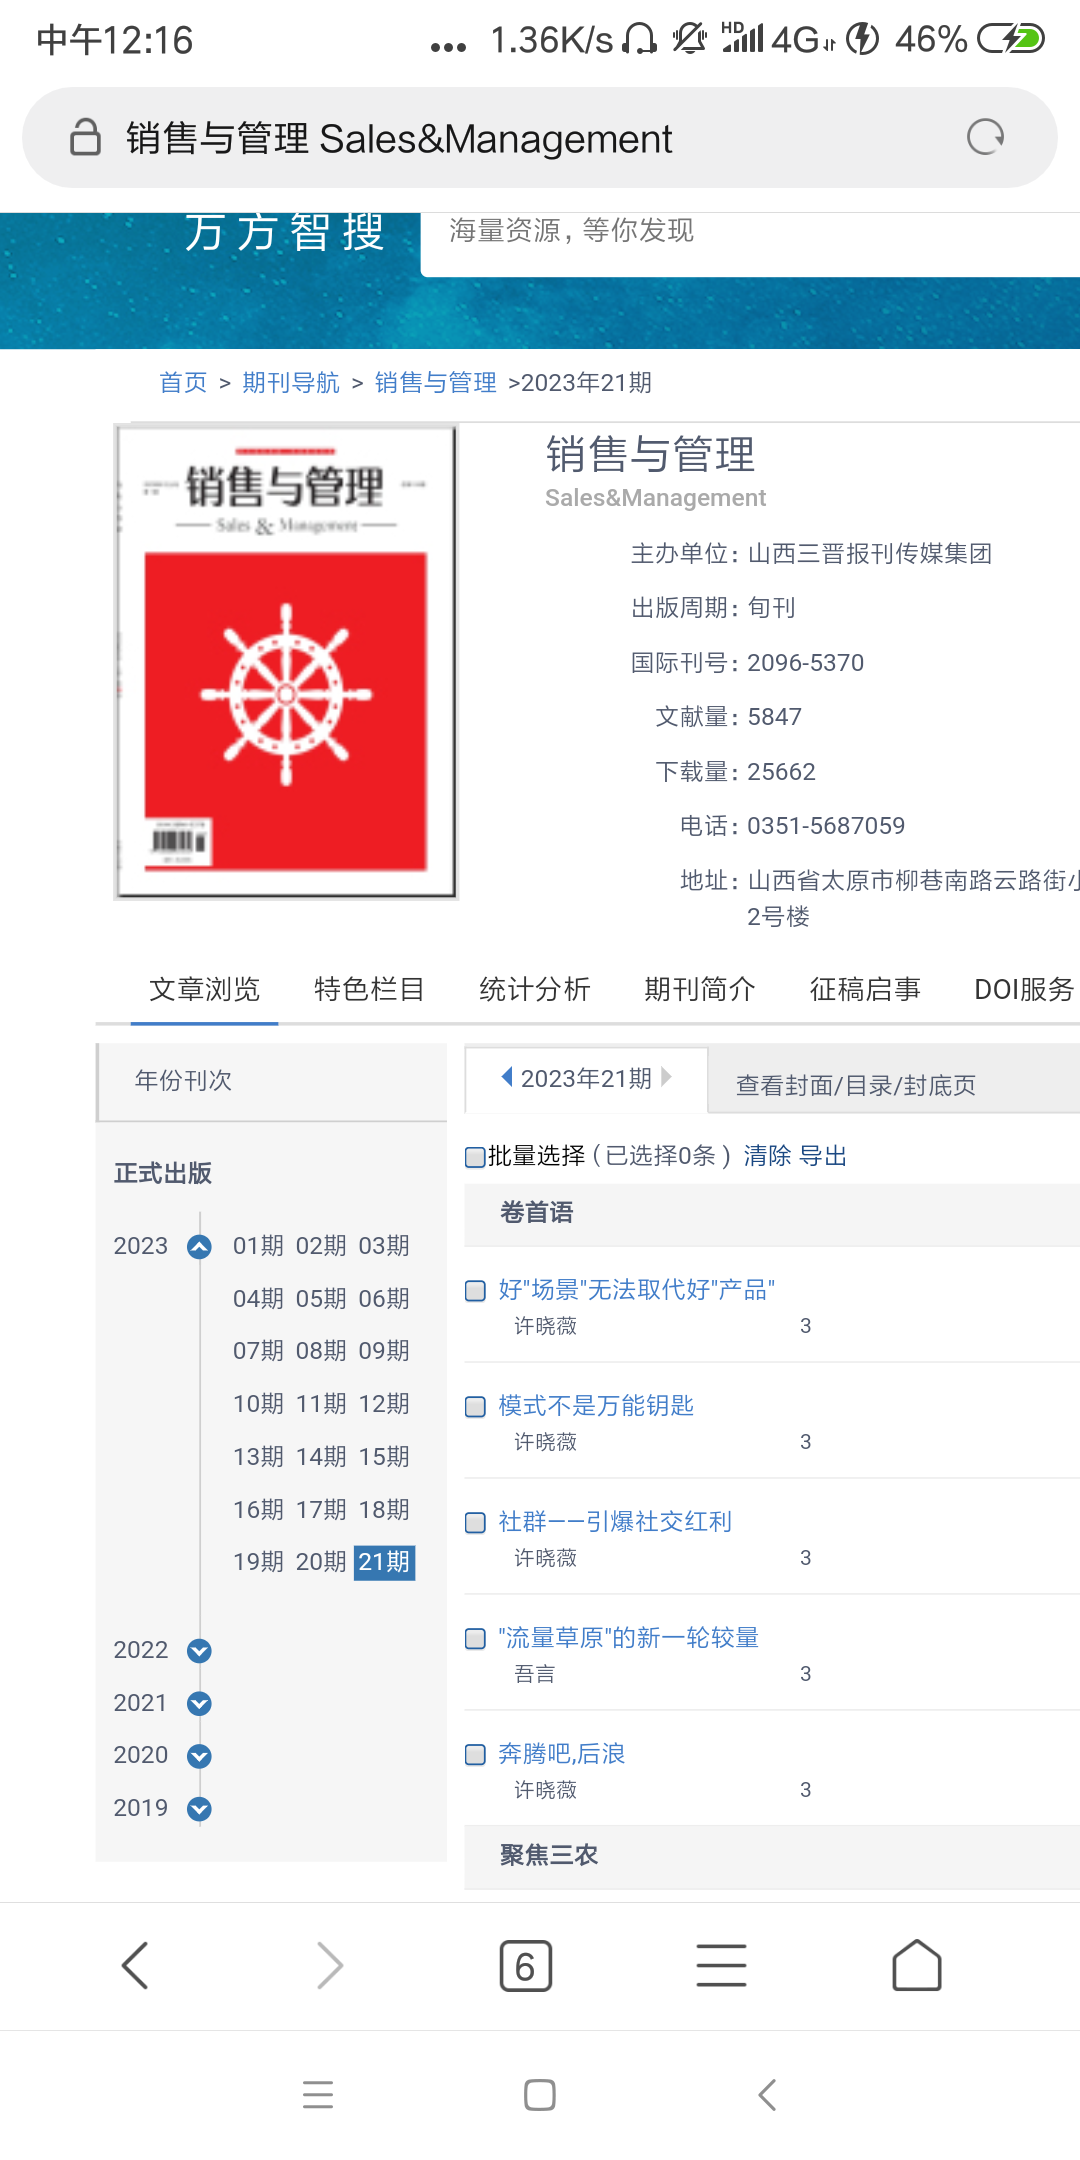Tap the browser home icon

[917, 1966]
